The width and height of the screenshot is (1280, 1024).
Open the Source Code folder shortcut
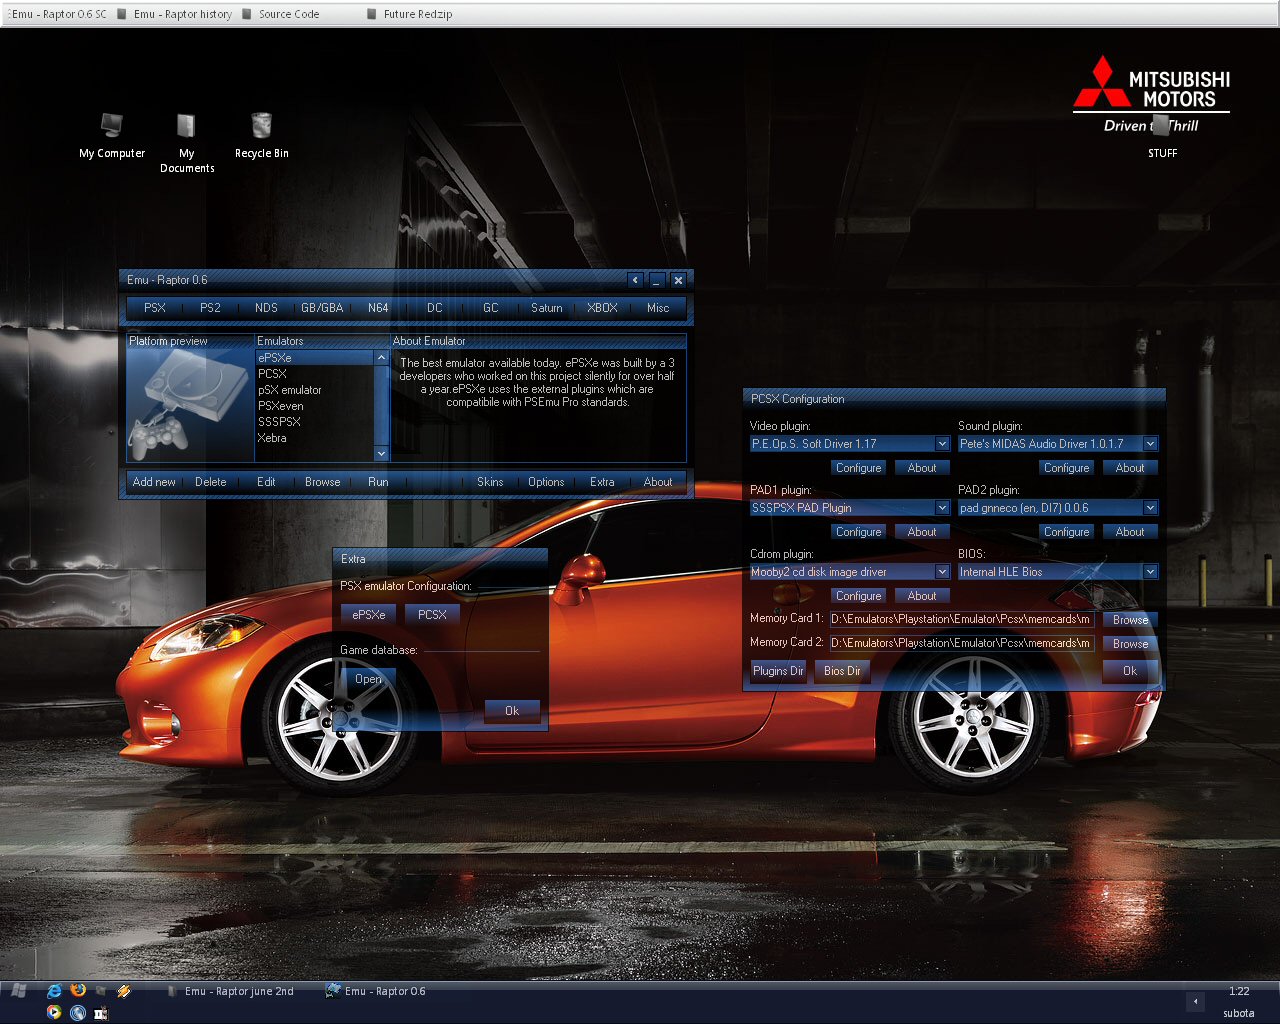[x=280, y=14]
